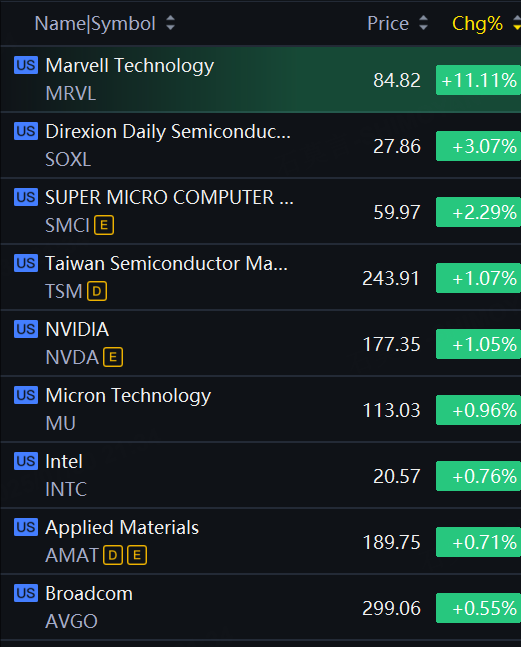Open the Direxion Daily Semiconductor SOXL row

pyautogui.click(x=261, y=145)
